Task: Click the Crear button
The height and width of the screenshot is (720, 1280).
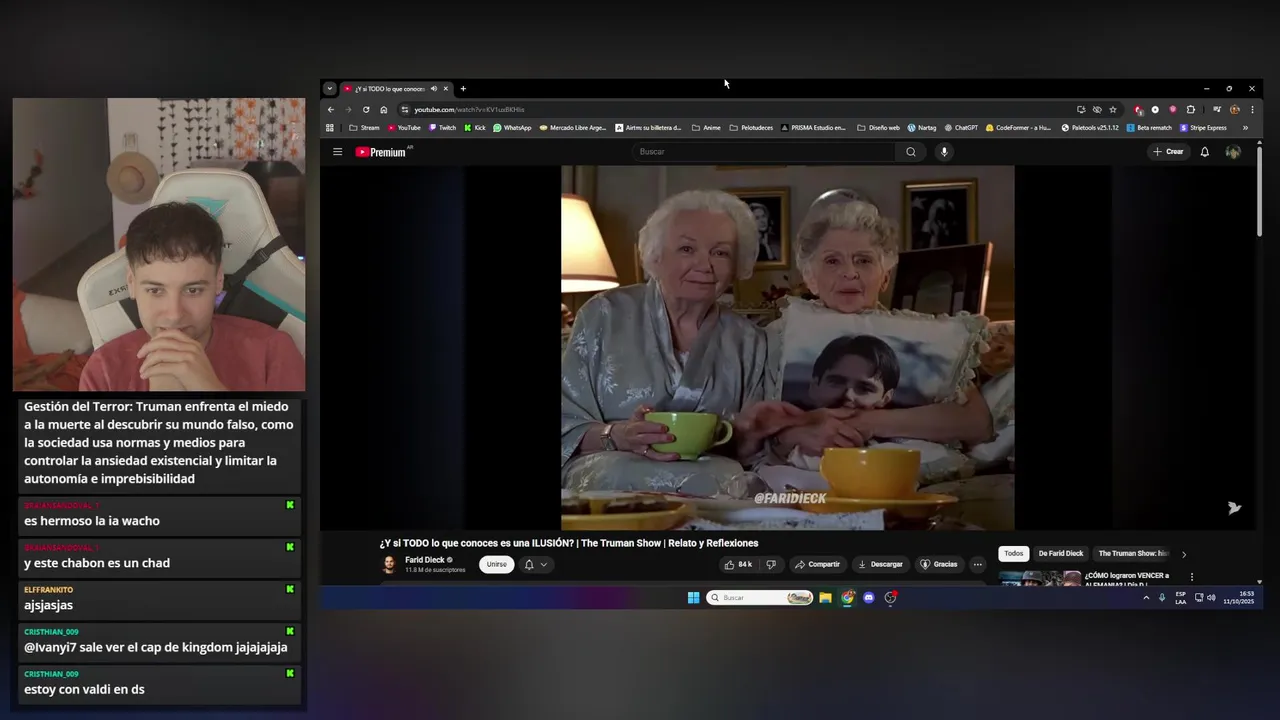Action: [x=1168, y=152]
